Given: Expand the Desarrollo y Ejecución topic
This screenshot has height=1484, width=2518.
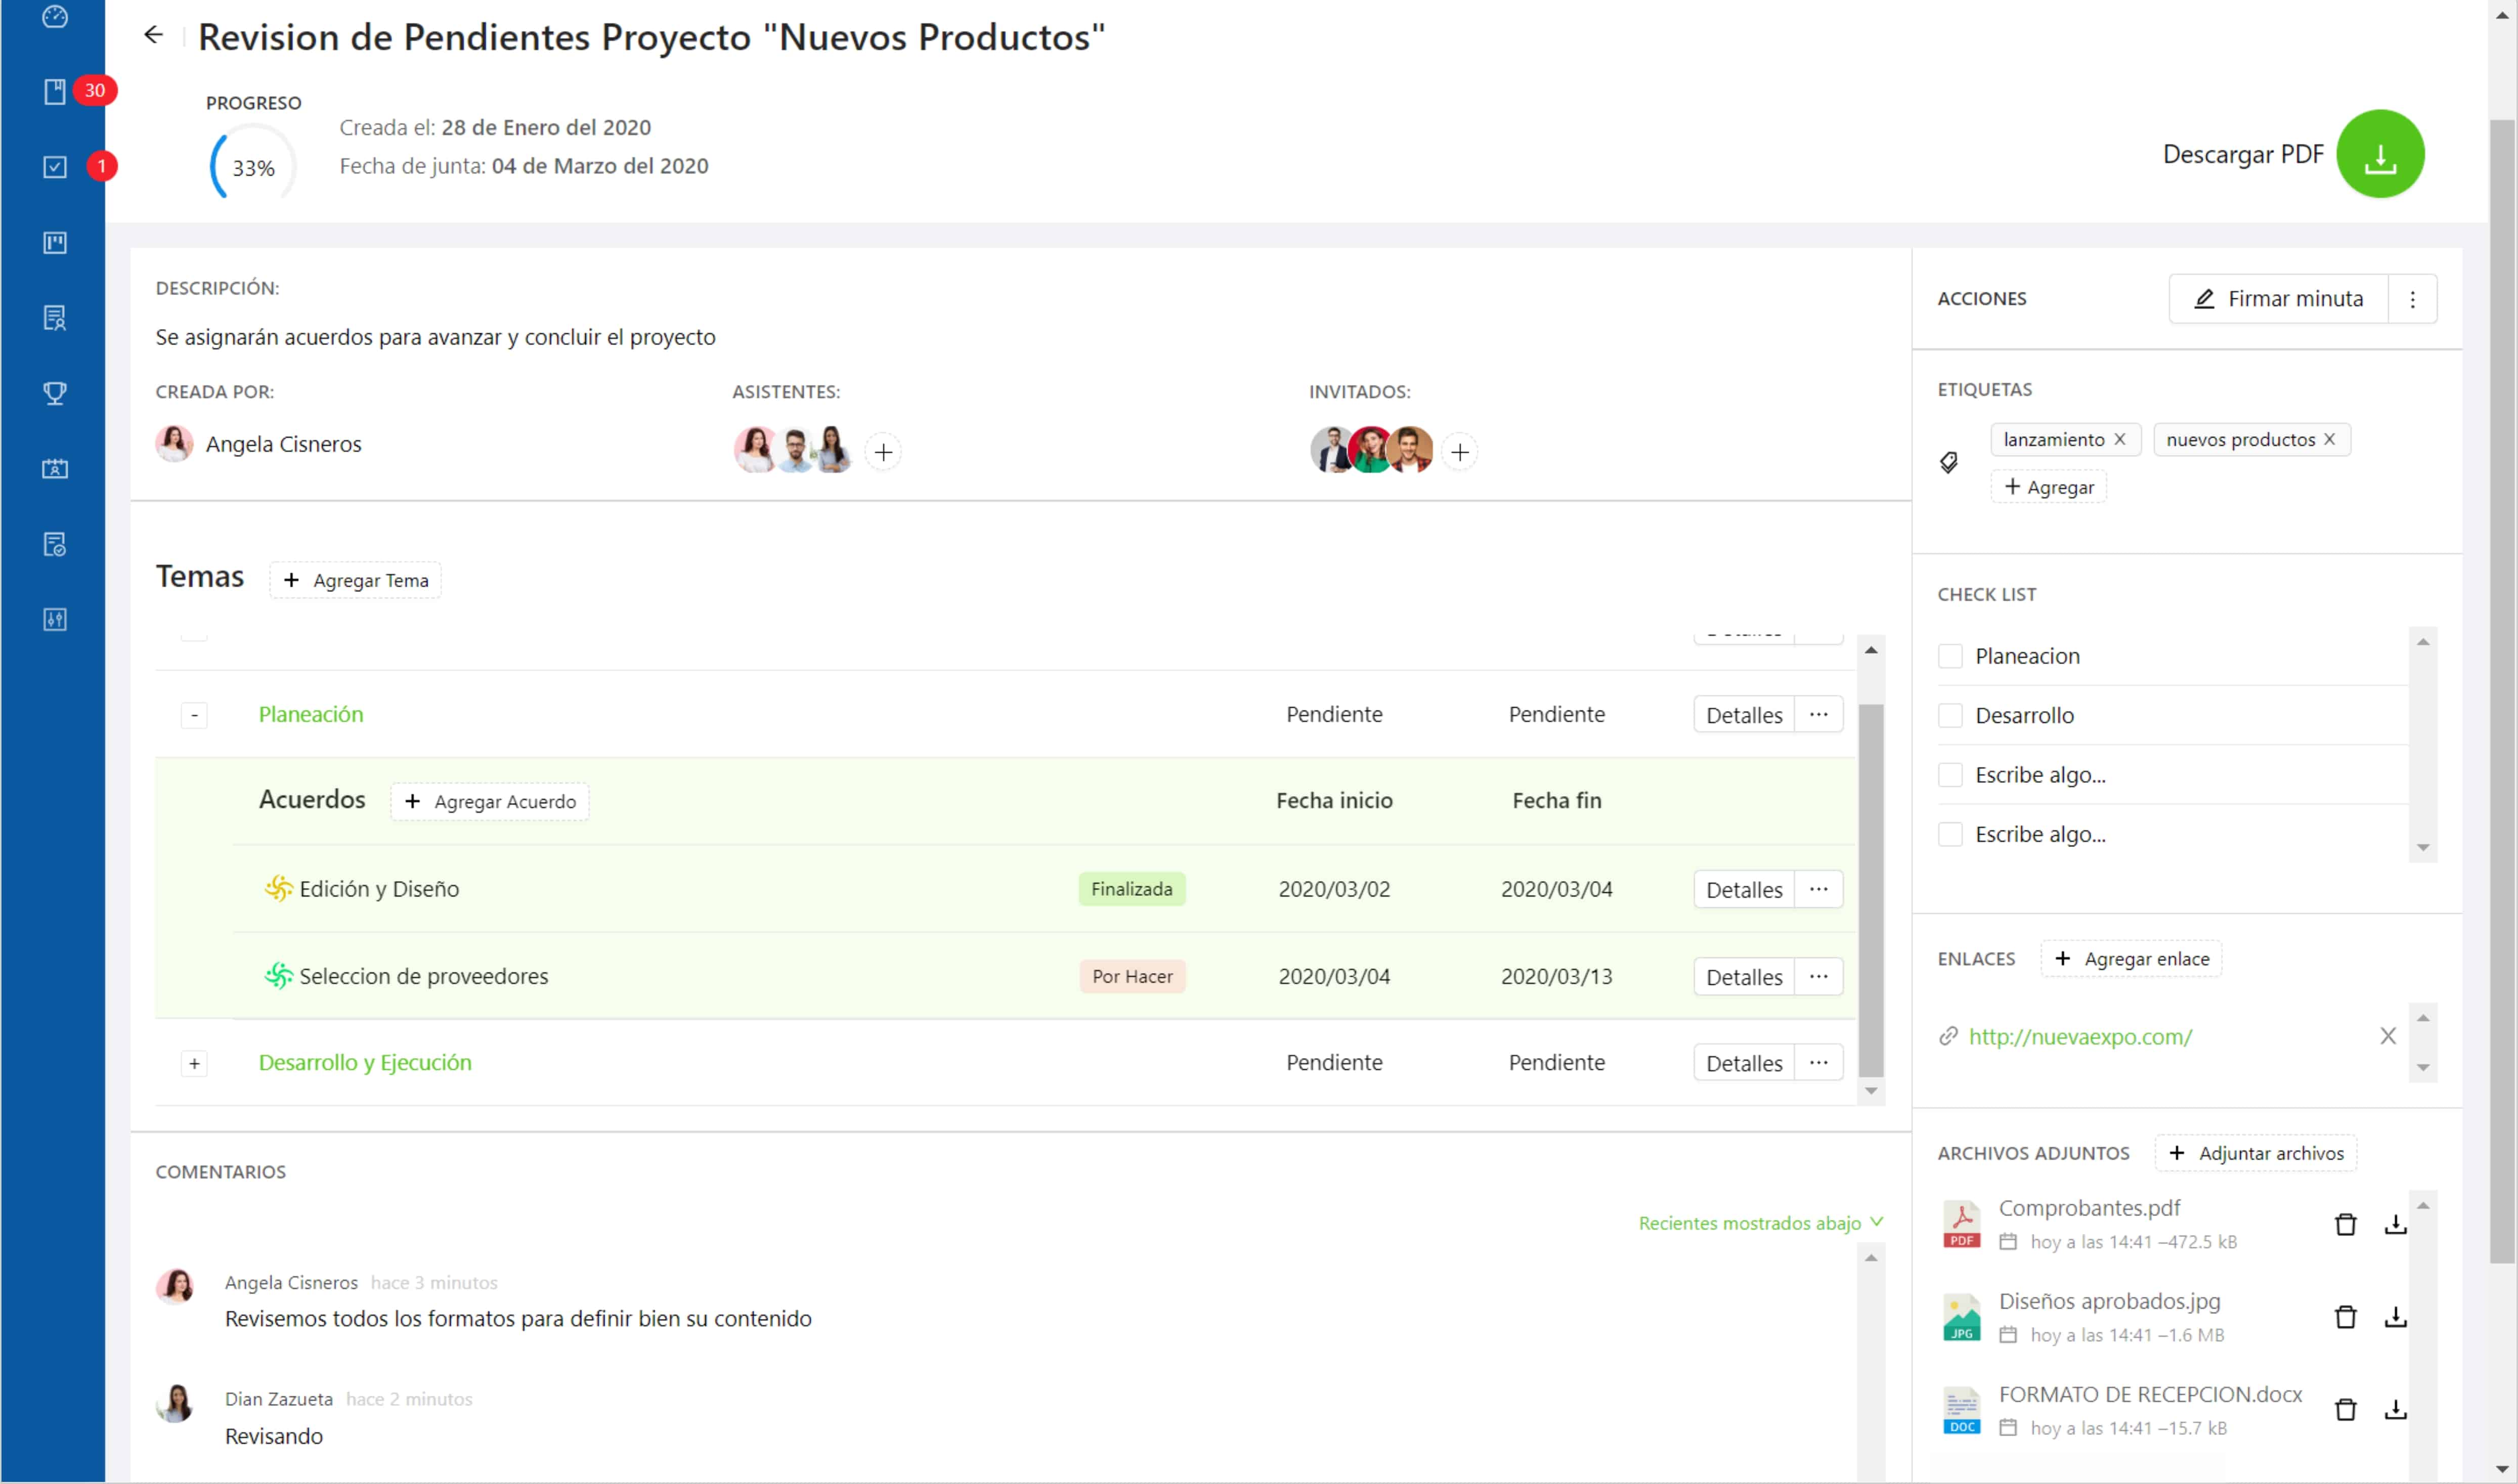Looking at the screenshot, I should click(x=194, y=1063).
